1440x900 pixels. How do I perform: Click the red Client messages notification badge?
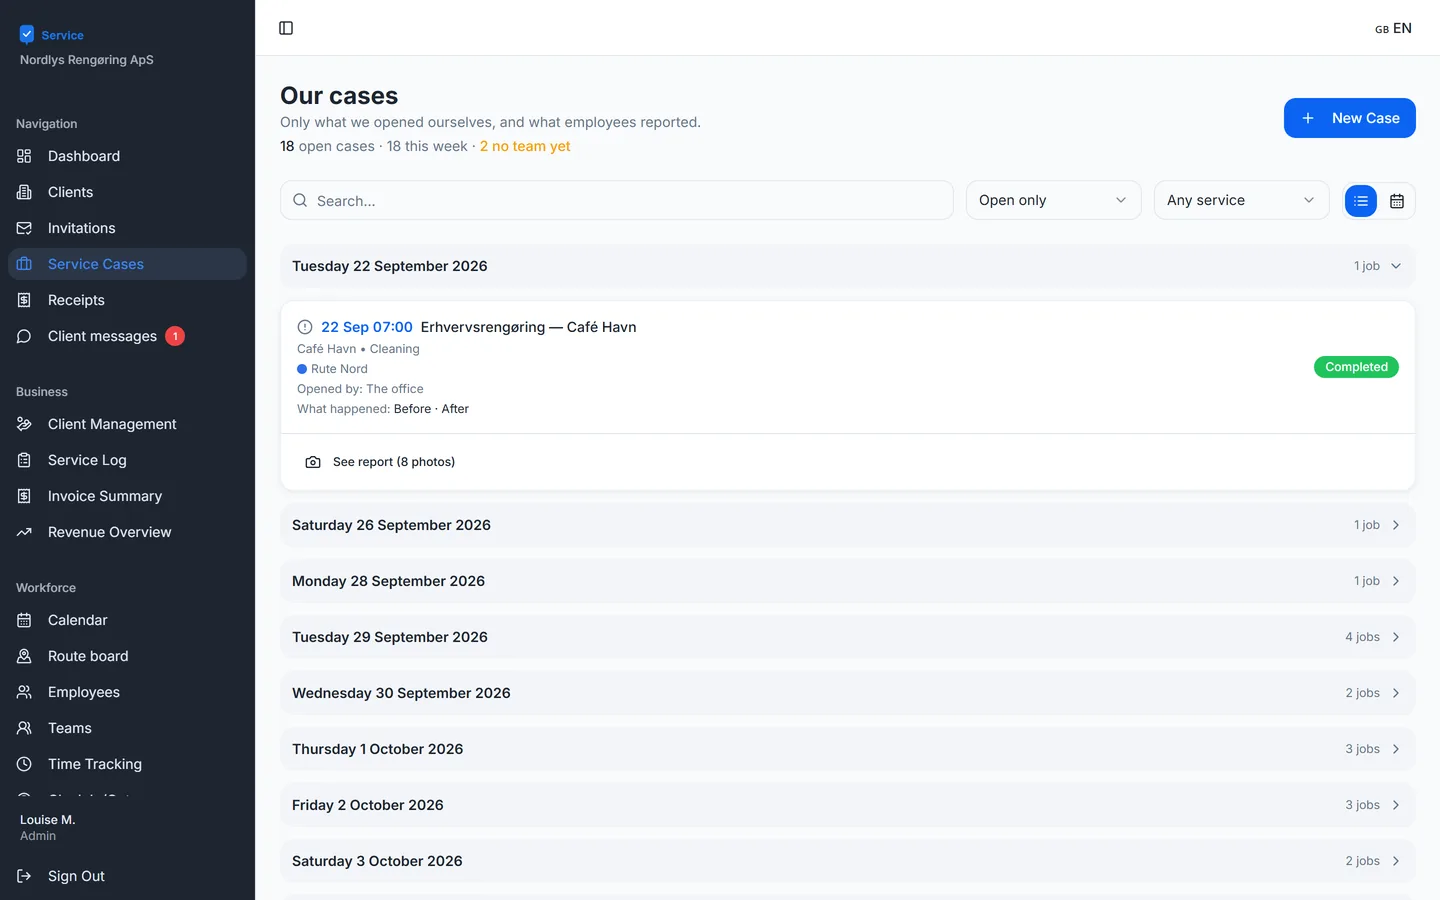pos(175,336)
